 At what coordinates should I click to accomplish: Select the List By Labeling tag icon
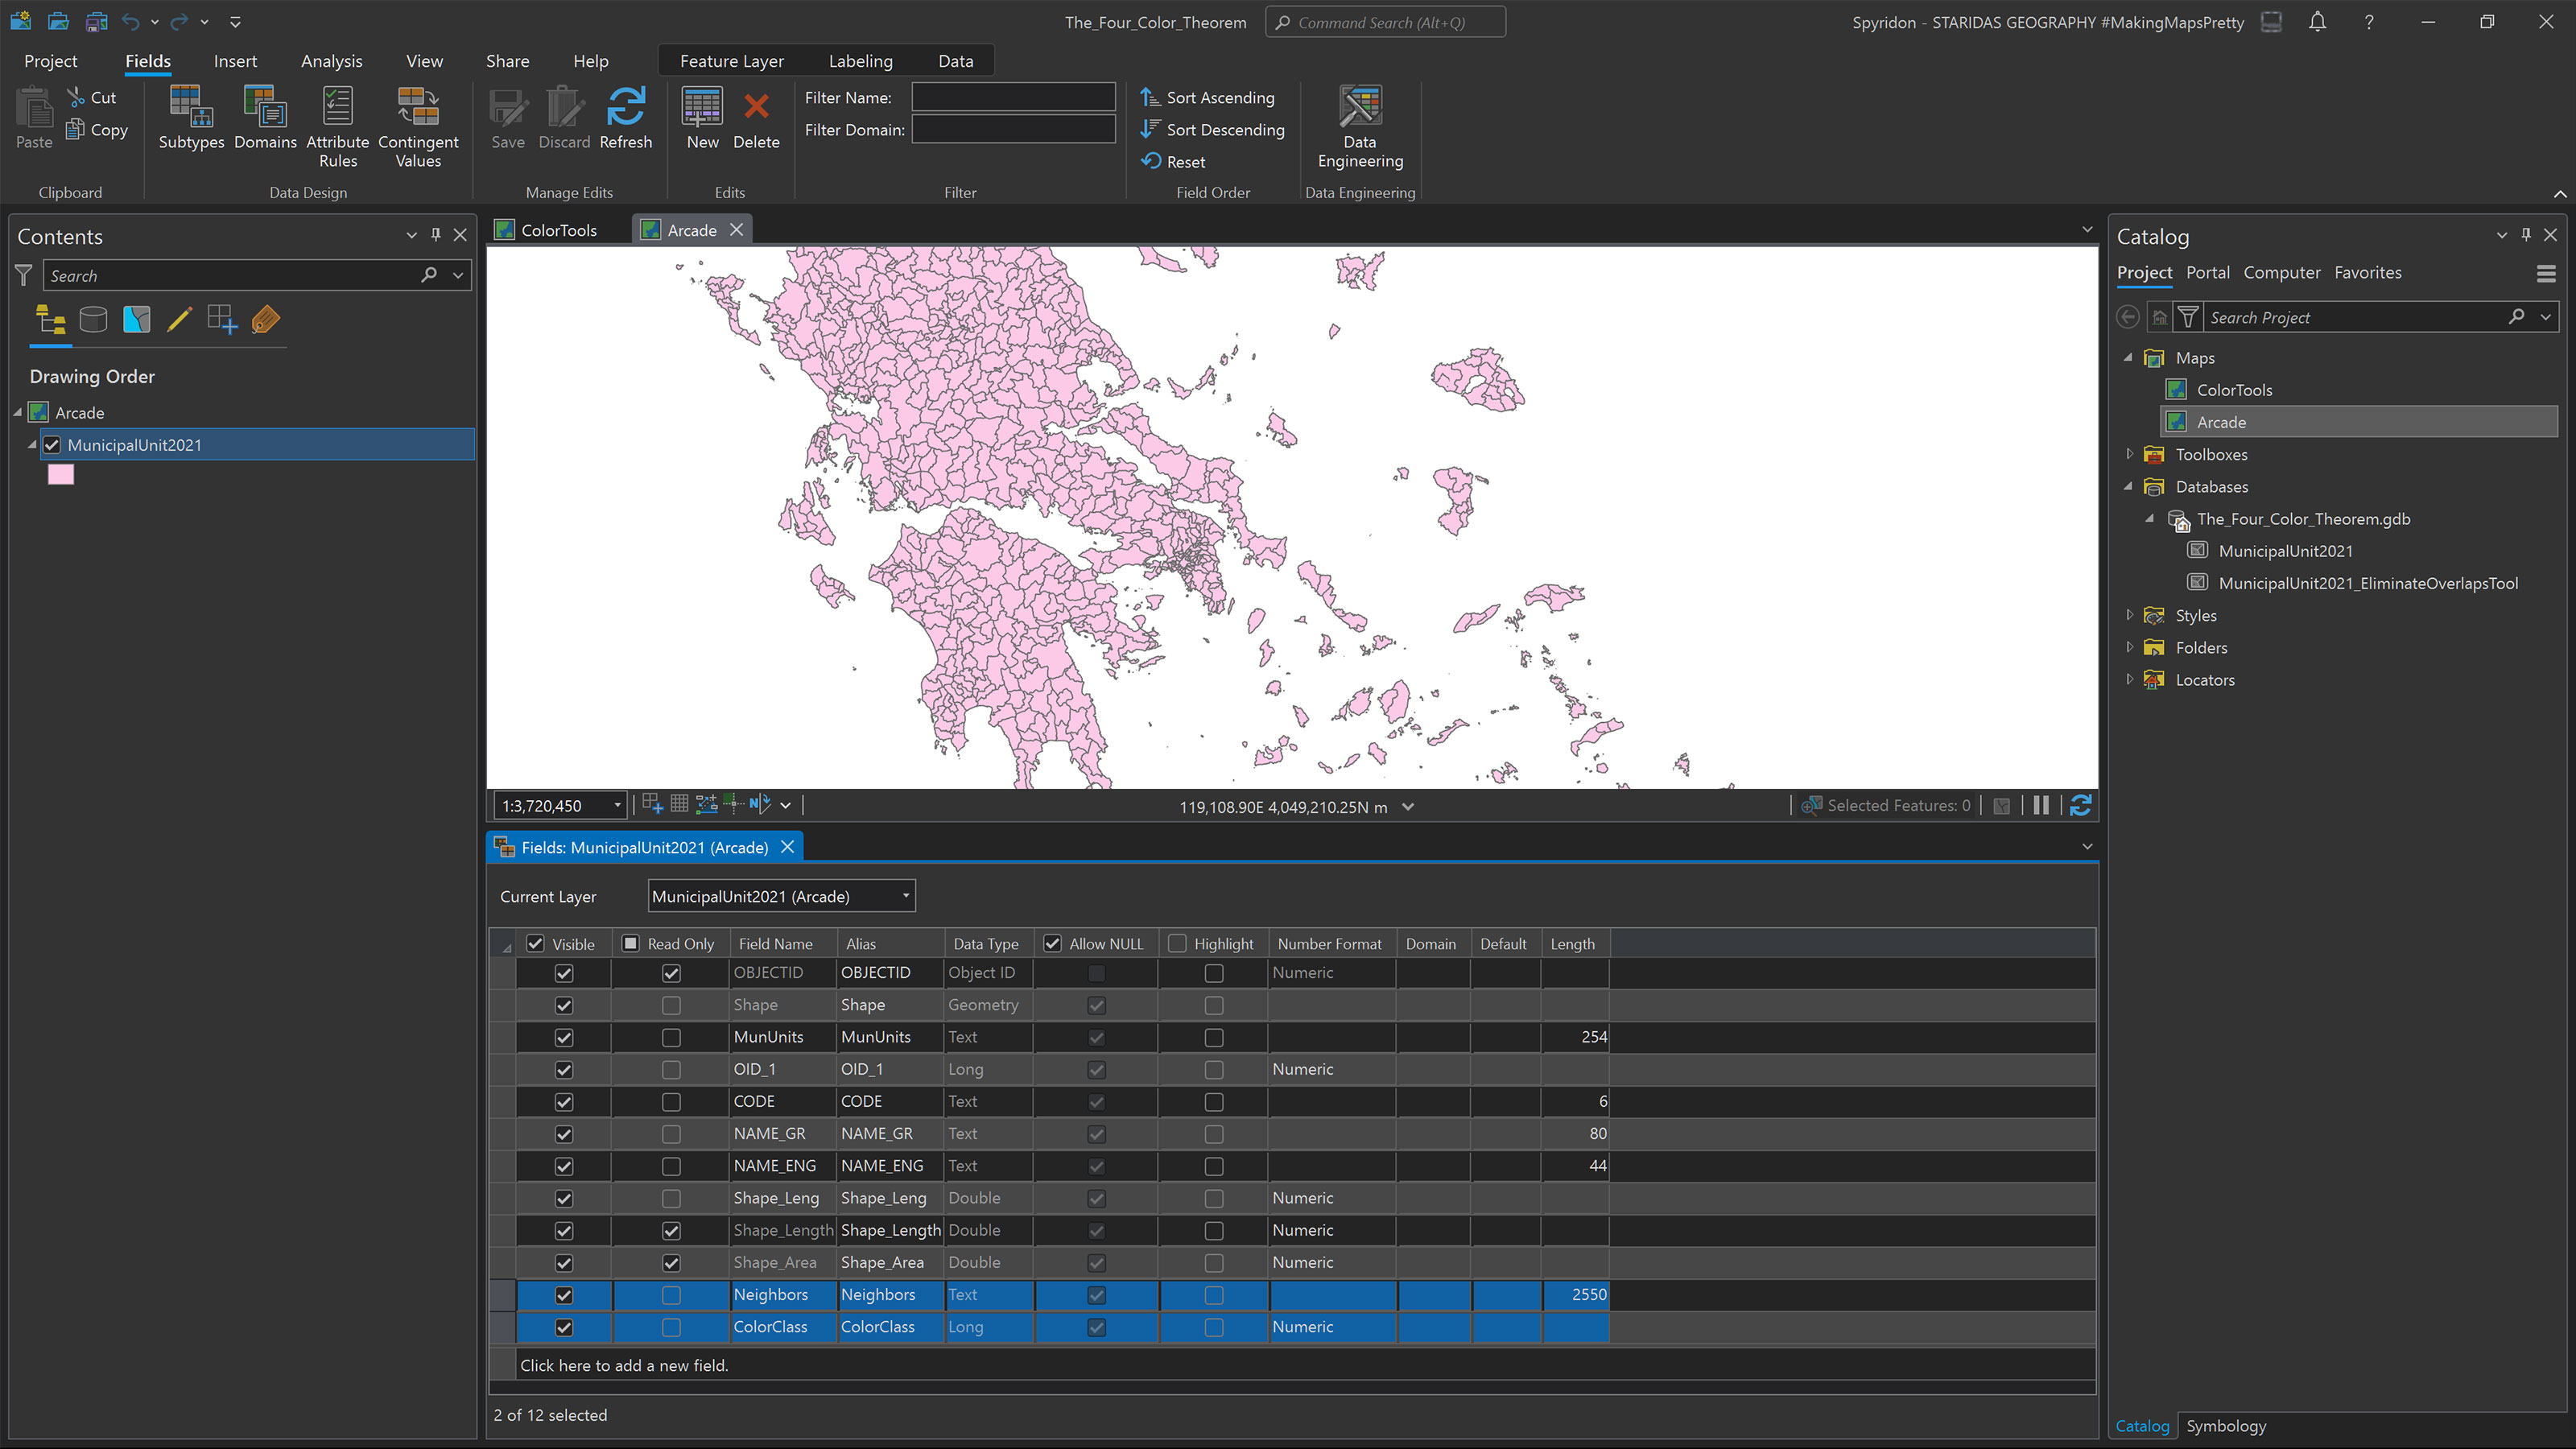[x=264, y=320]
